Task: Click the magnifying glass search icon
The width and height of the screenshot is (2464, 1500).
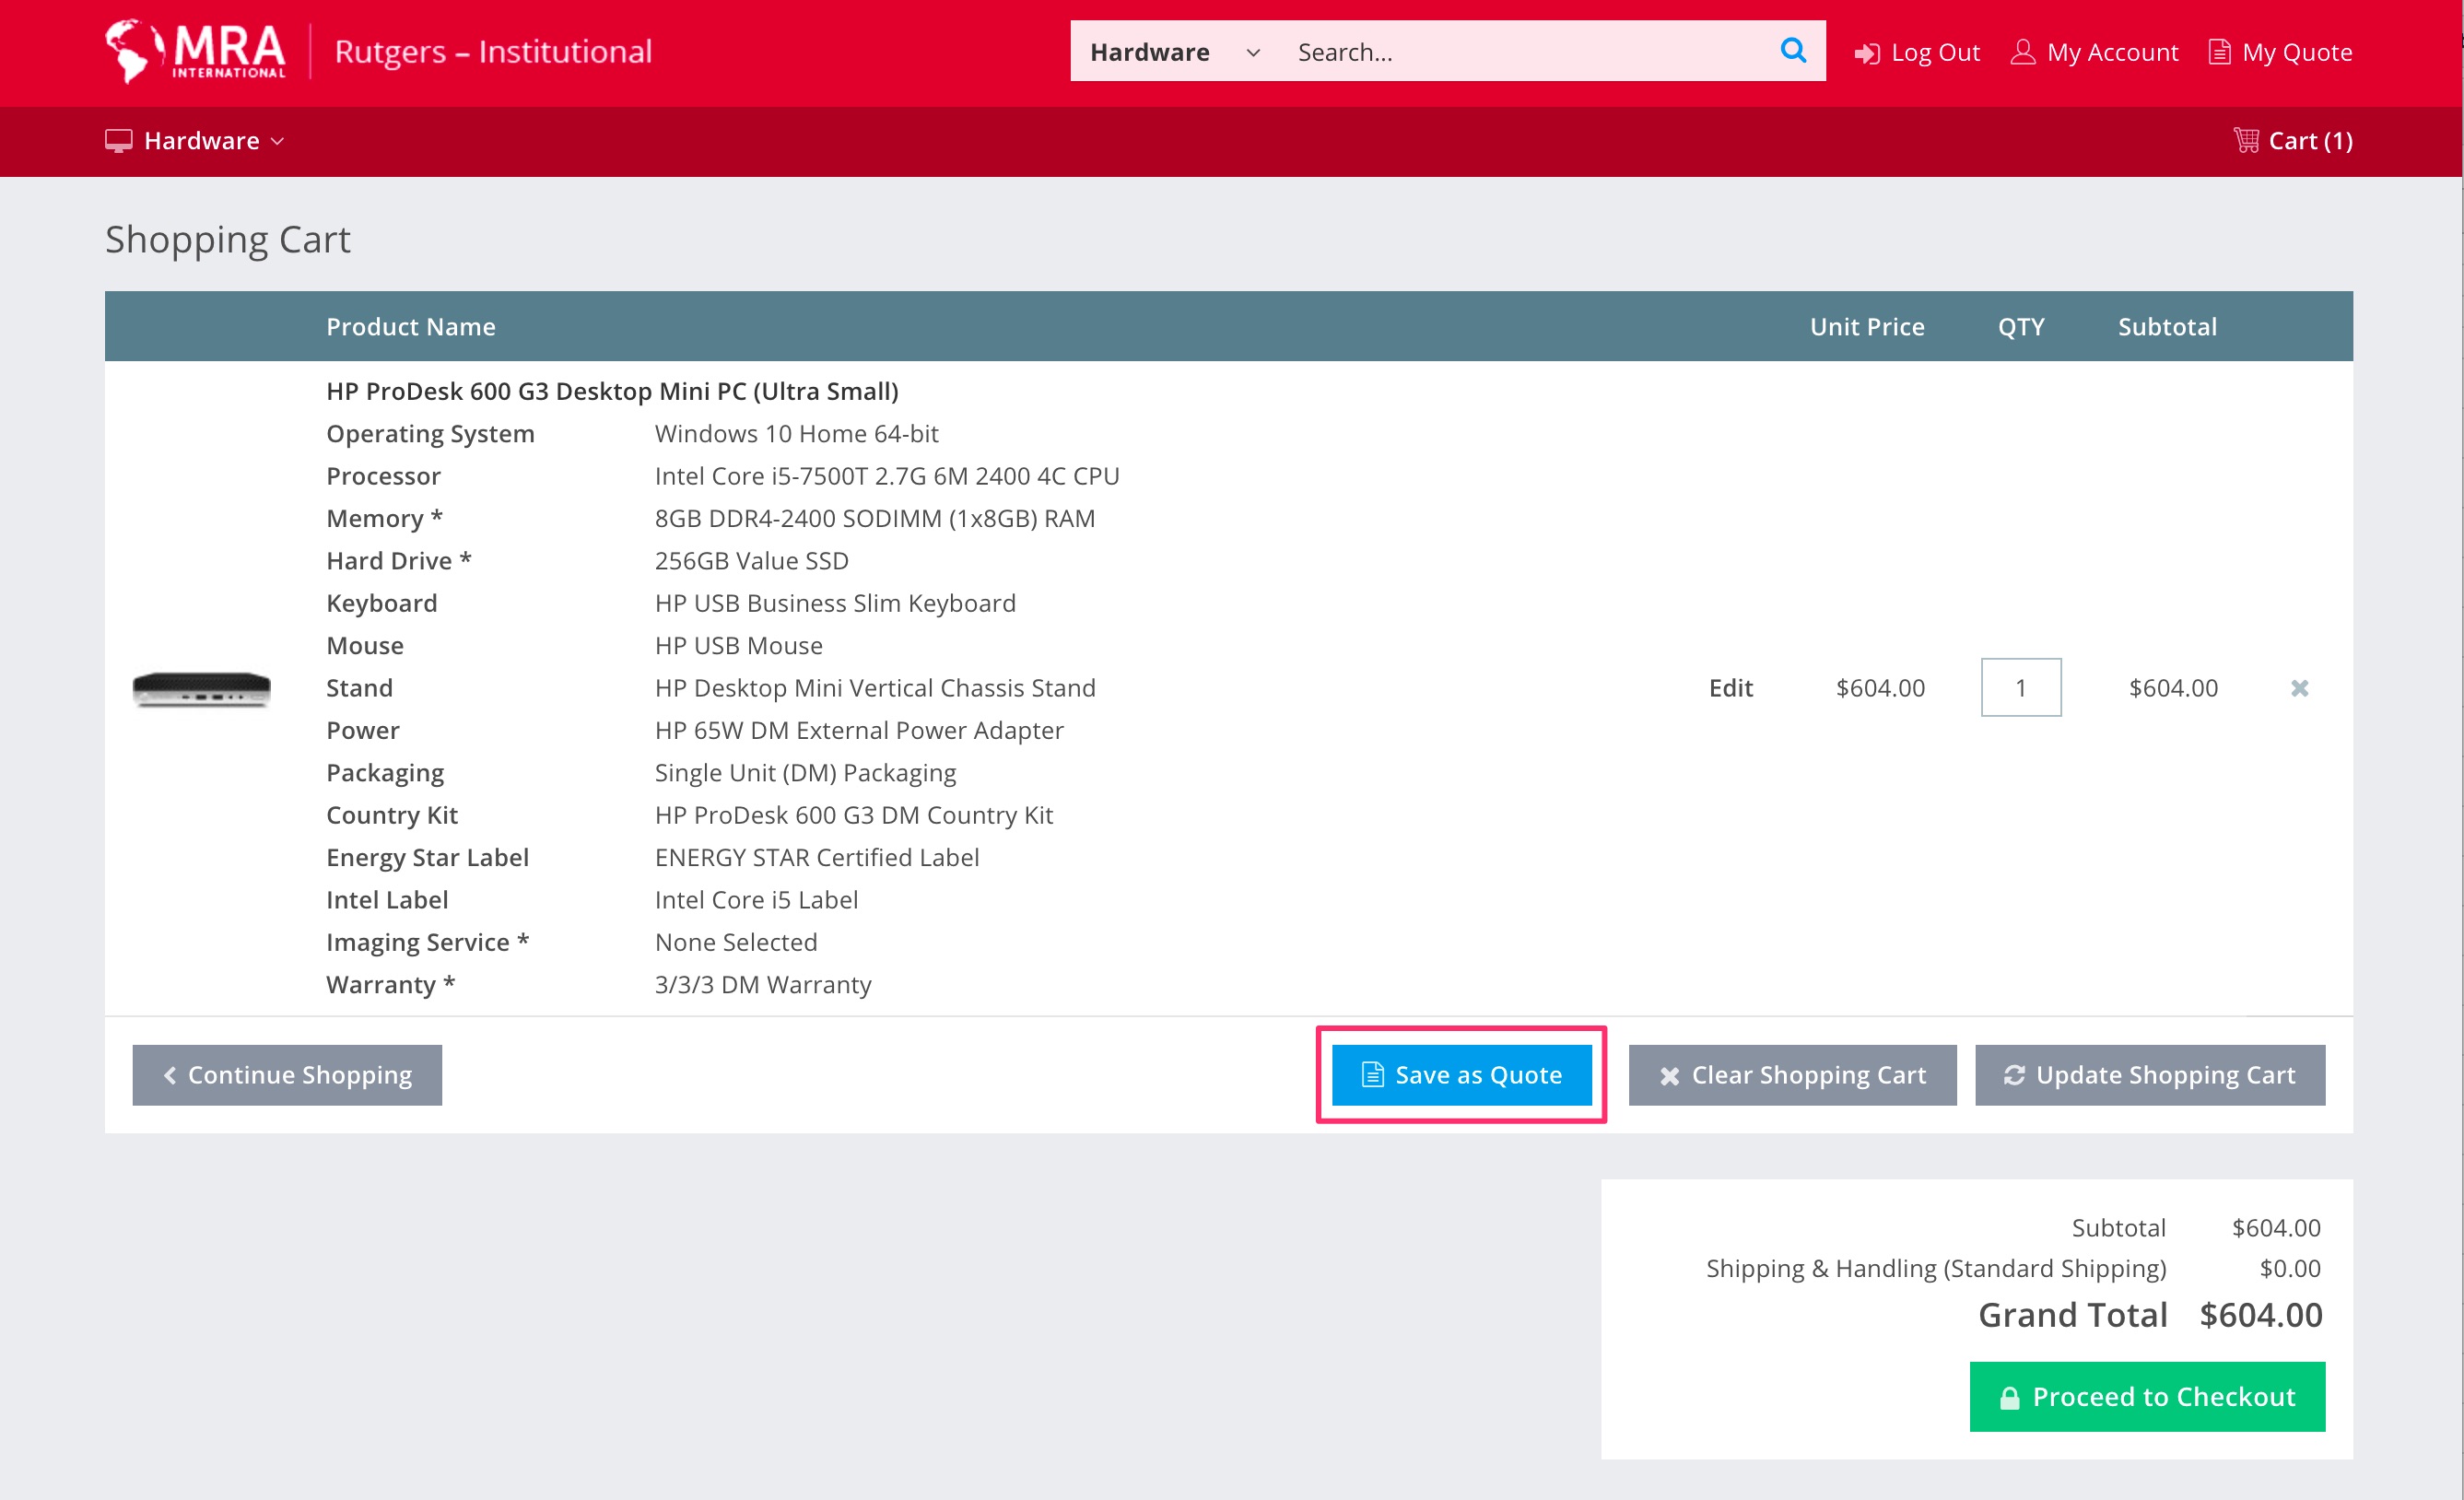Action: click(1793, 50)
